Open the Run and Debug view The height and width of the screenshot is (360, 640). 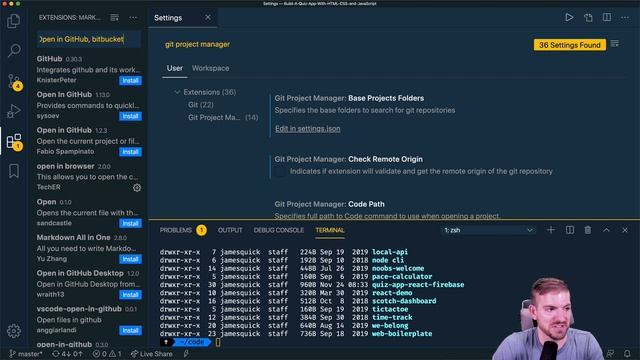(x=13, y=111)
